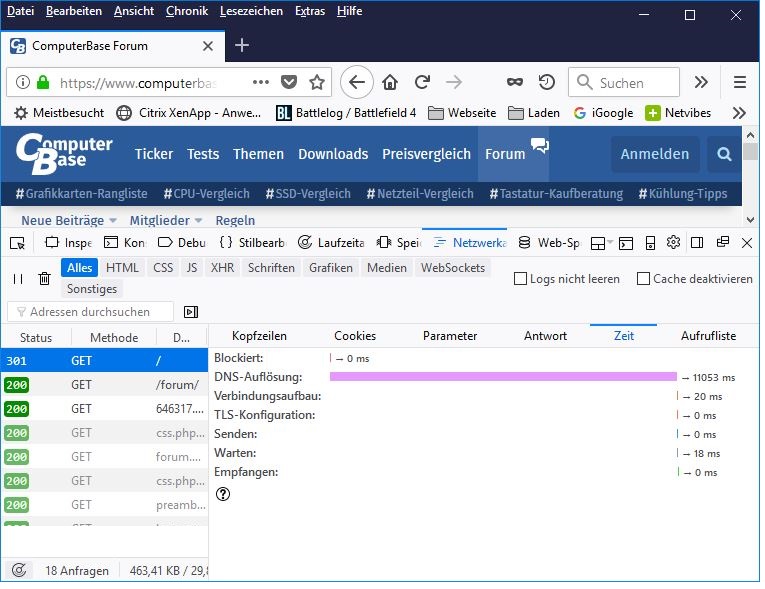765x589 pixels.
Task: Toggle the XHR request filter
Action: click(222, 268)
